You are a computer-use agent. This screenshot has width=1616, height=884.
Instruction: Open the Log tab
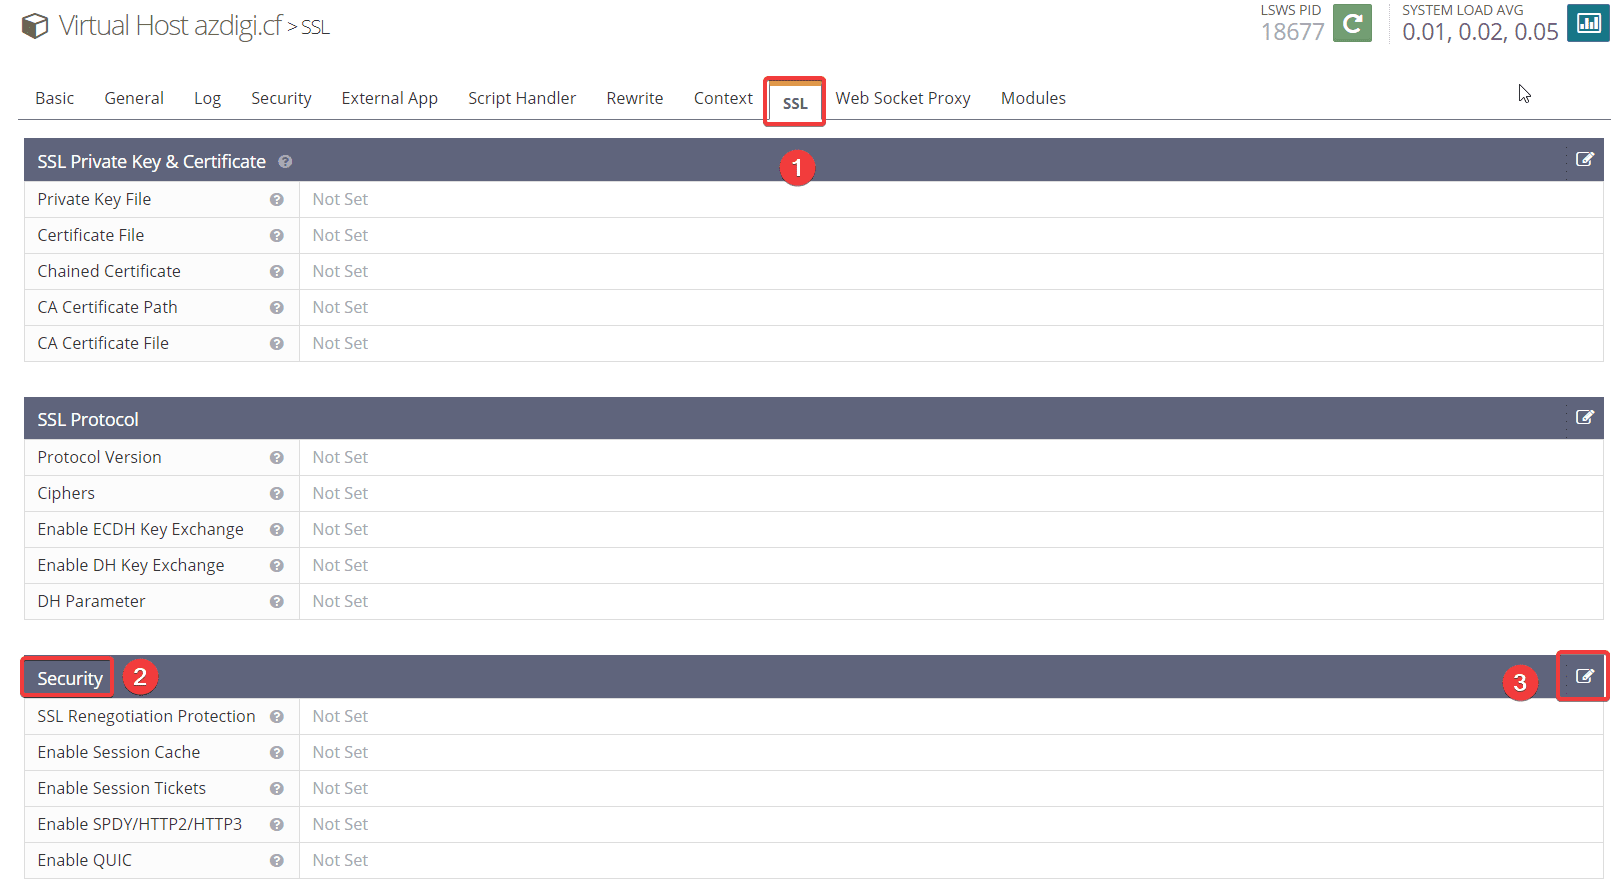coord(207,98)
